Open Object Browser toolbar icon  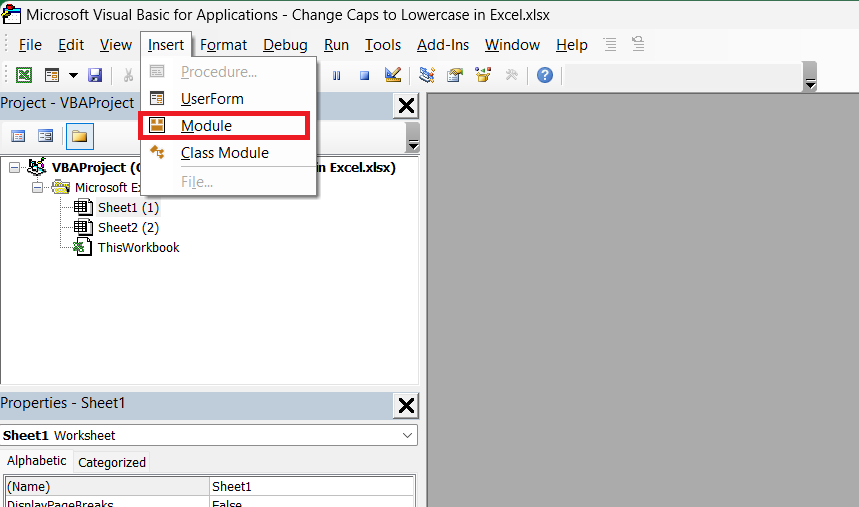483,75
